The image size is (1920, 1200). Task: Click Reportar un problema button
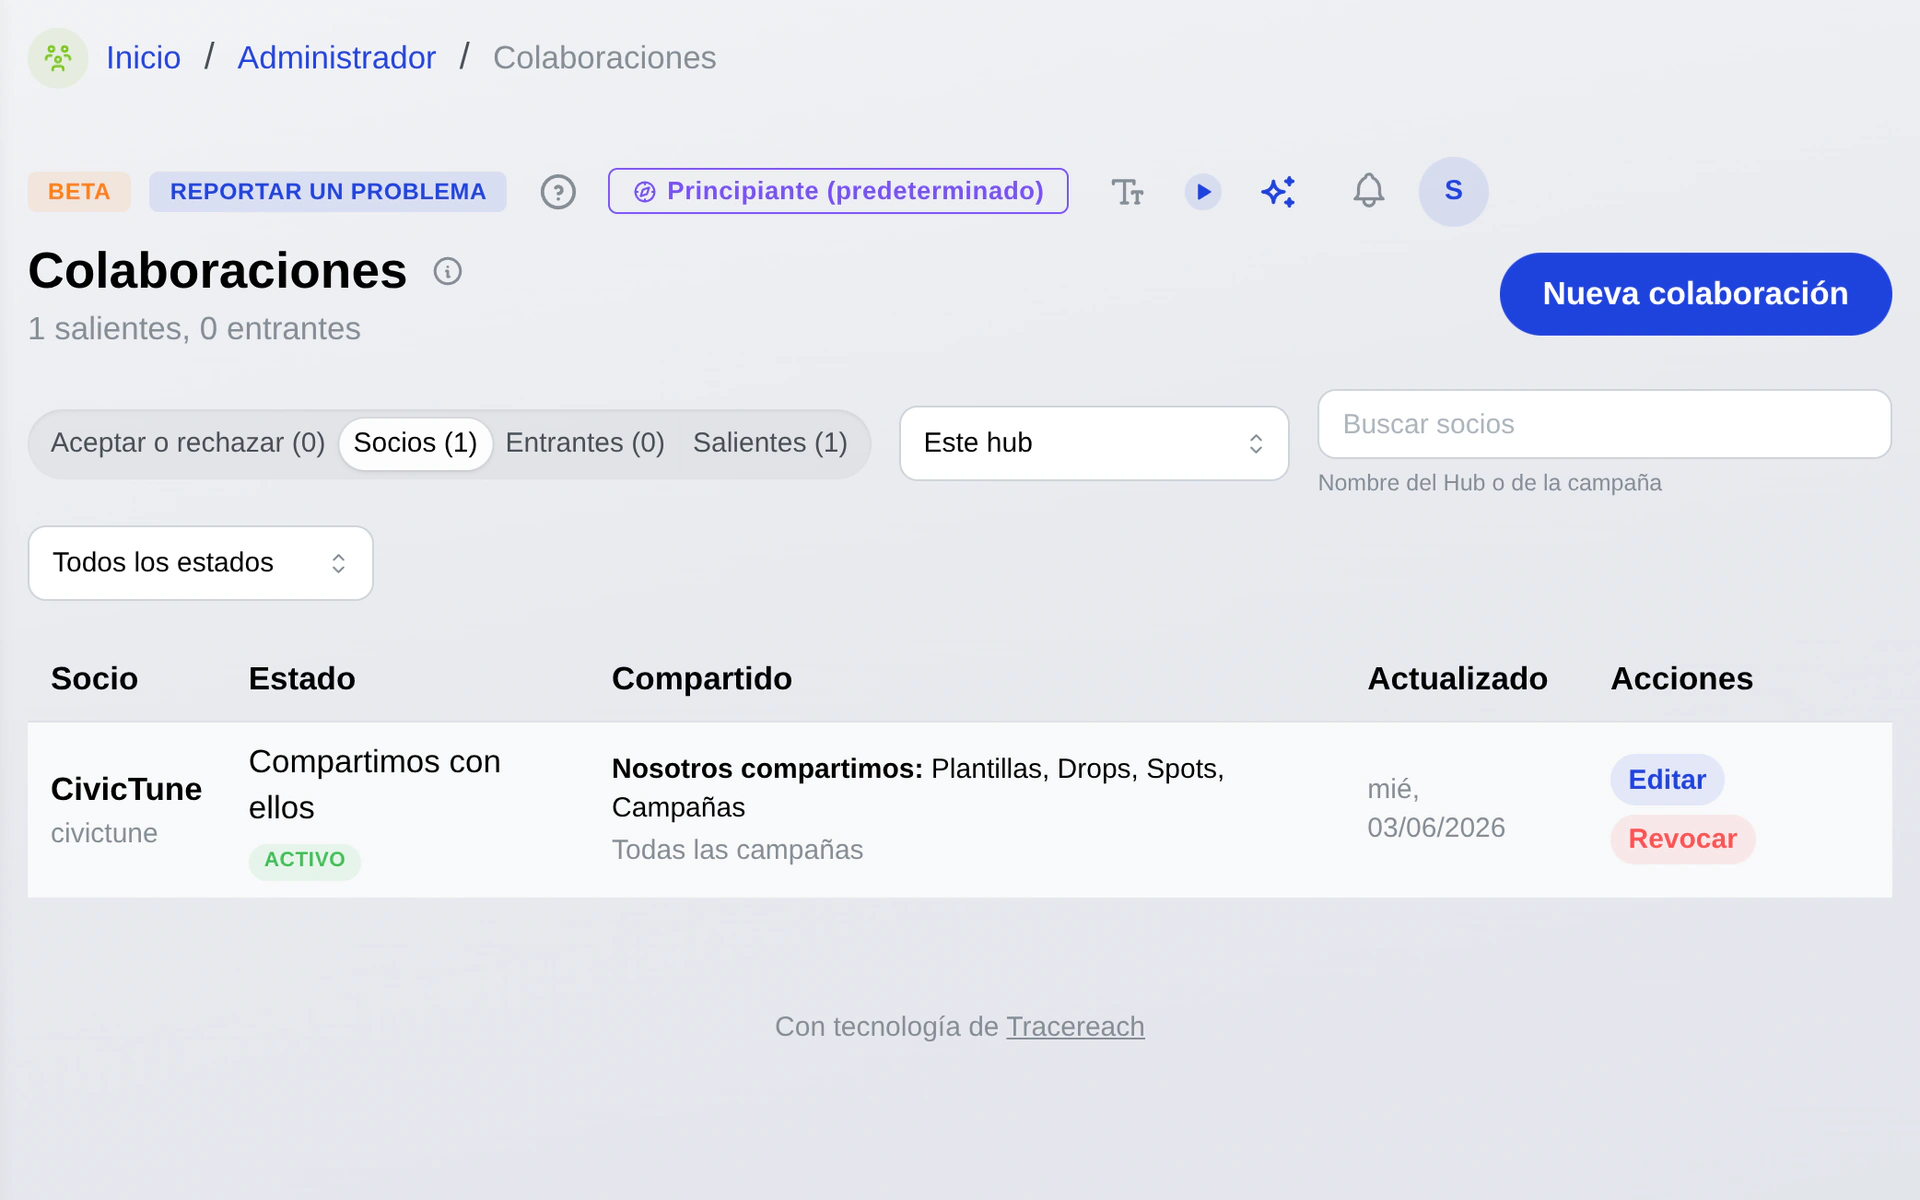[328, 191]
